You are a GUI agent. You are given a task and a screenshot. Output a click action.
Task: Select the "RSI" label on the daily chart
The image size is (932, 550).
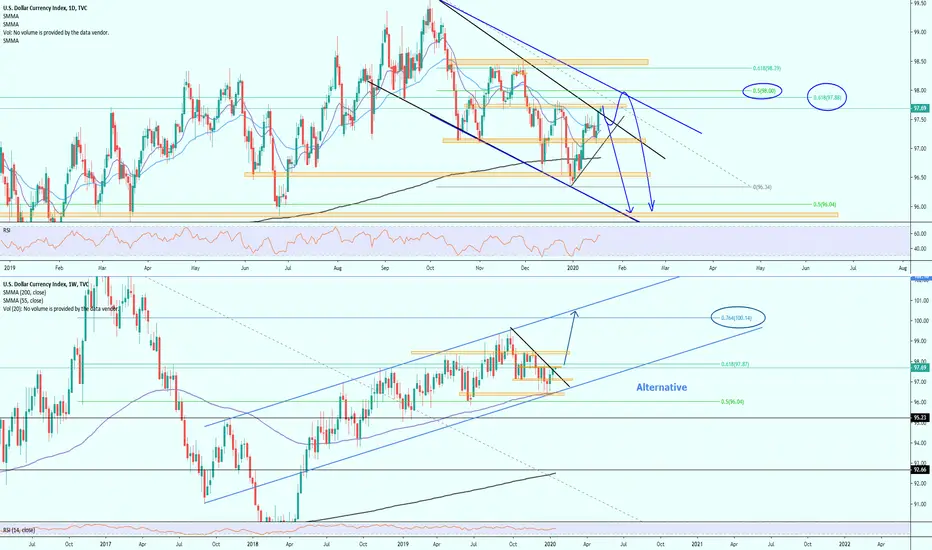(7, 230)
